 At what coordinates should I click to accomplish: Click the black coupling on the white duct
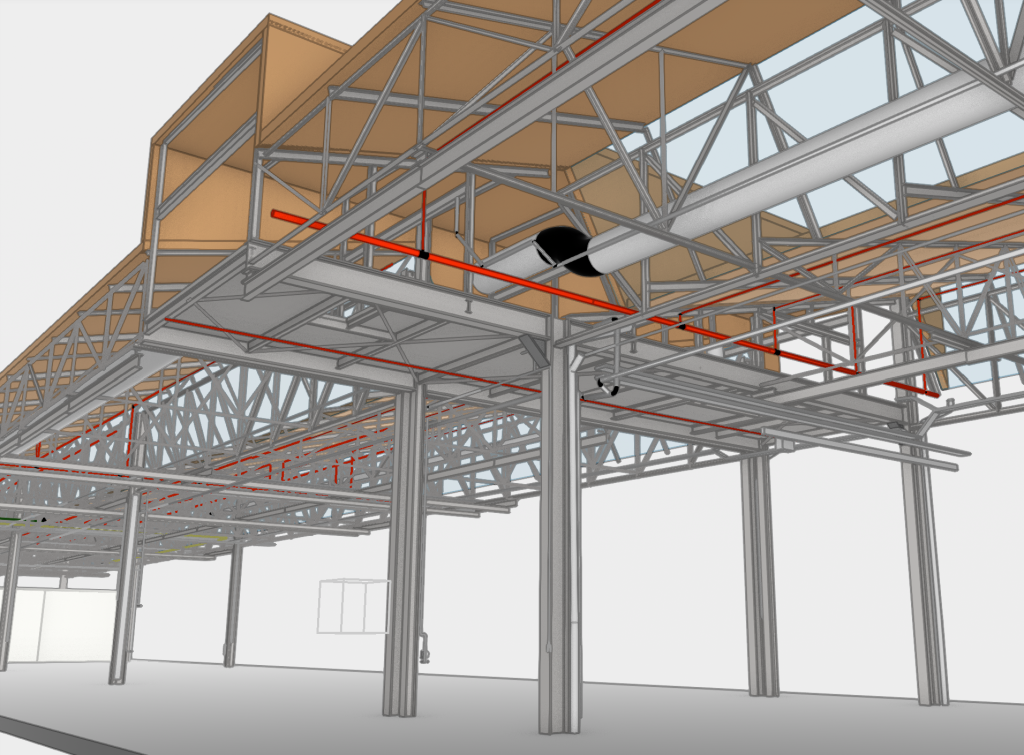[564, 250]
